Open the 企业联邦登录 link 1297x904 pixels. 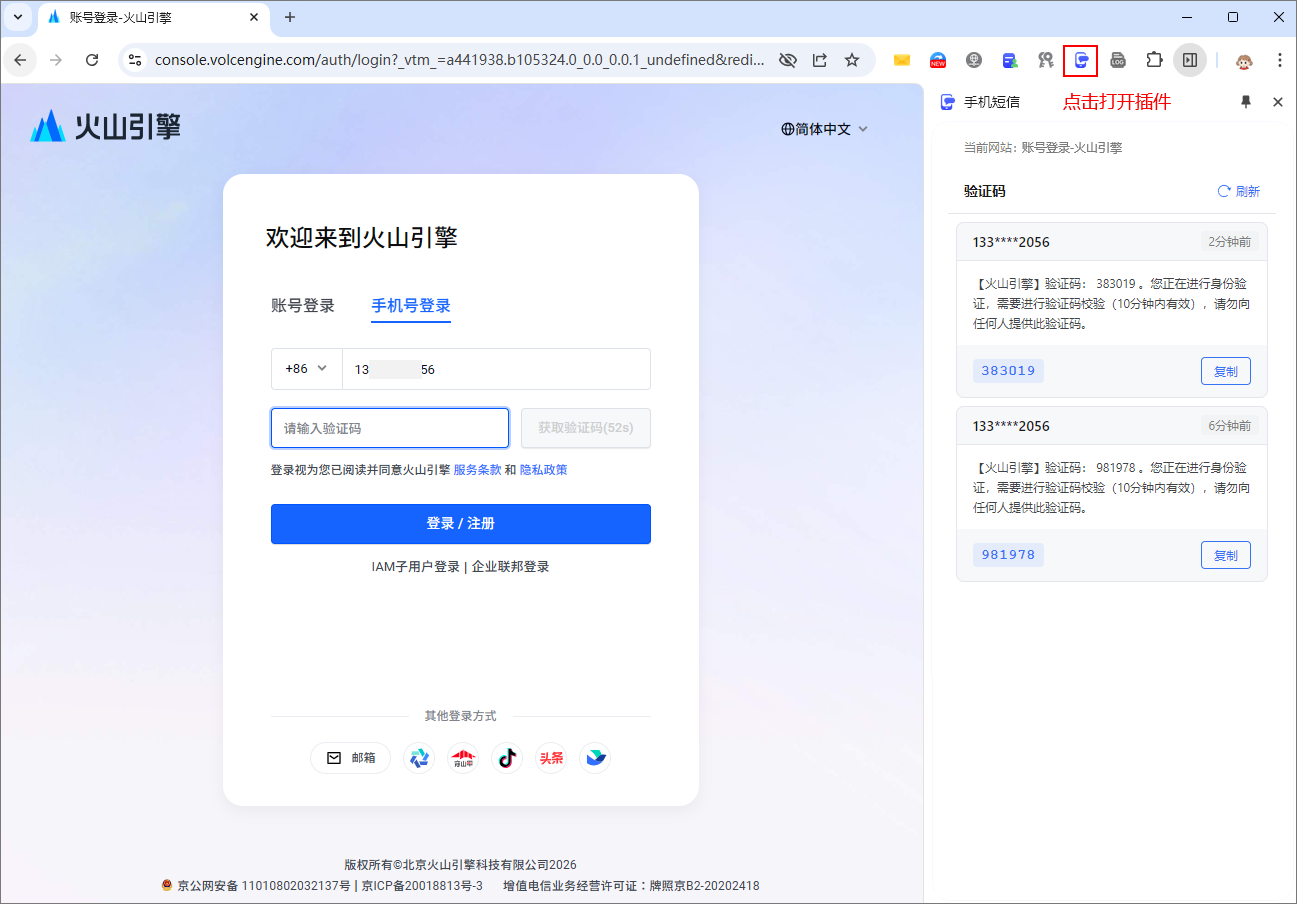click(511, 567)
